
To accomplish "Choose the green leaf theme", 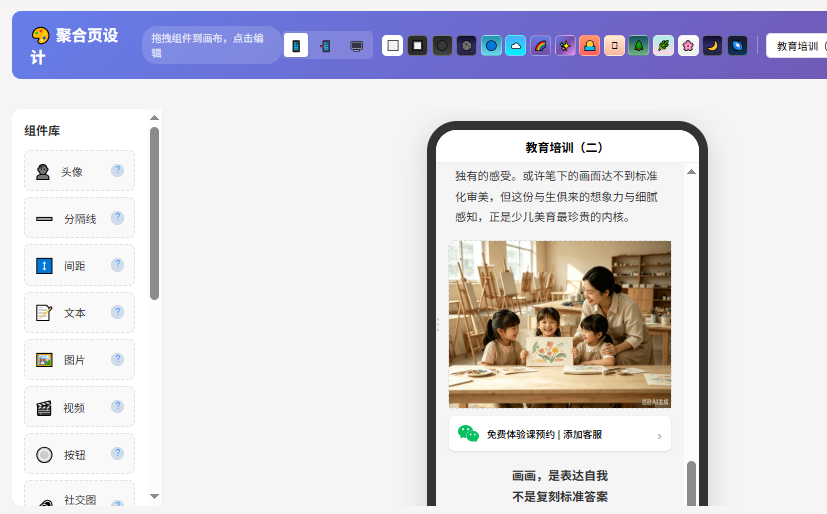I will [x=663, y=46].
